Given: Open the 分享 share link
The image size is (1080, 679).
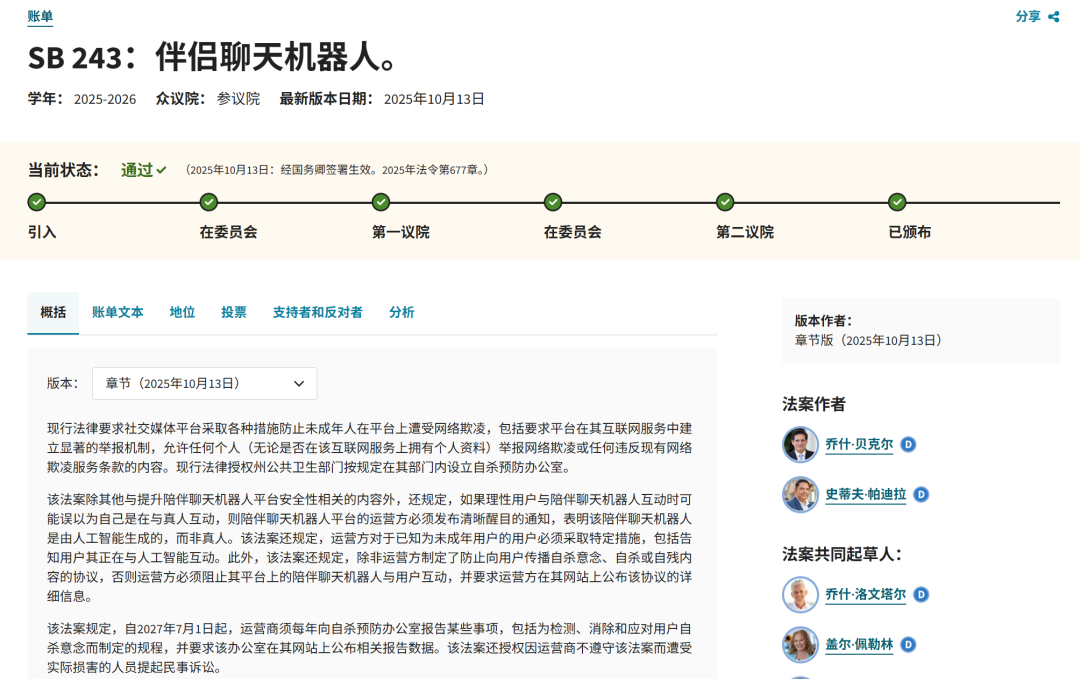Looking at the screenshot, I should pos(1028,17).
